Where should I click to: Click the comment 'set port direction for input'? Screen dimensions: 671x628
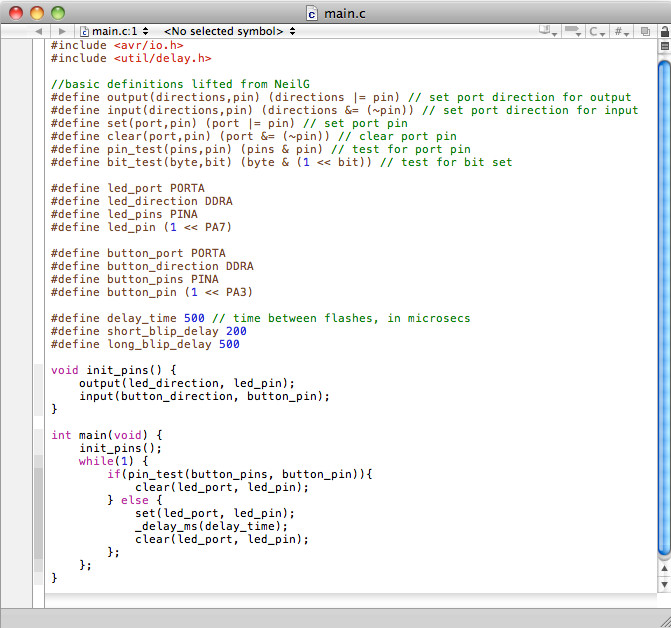tap(531, 110)
